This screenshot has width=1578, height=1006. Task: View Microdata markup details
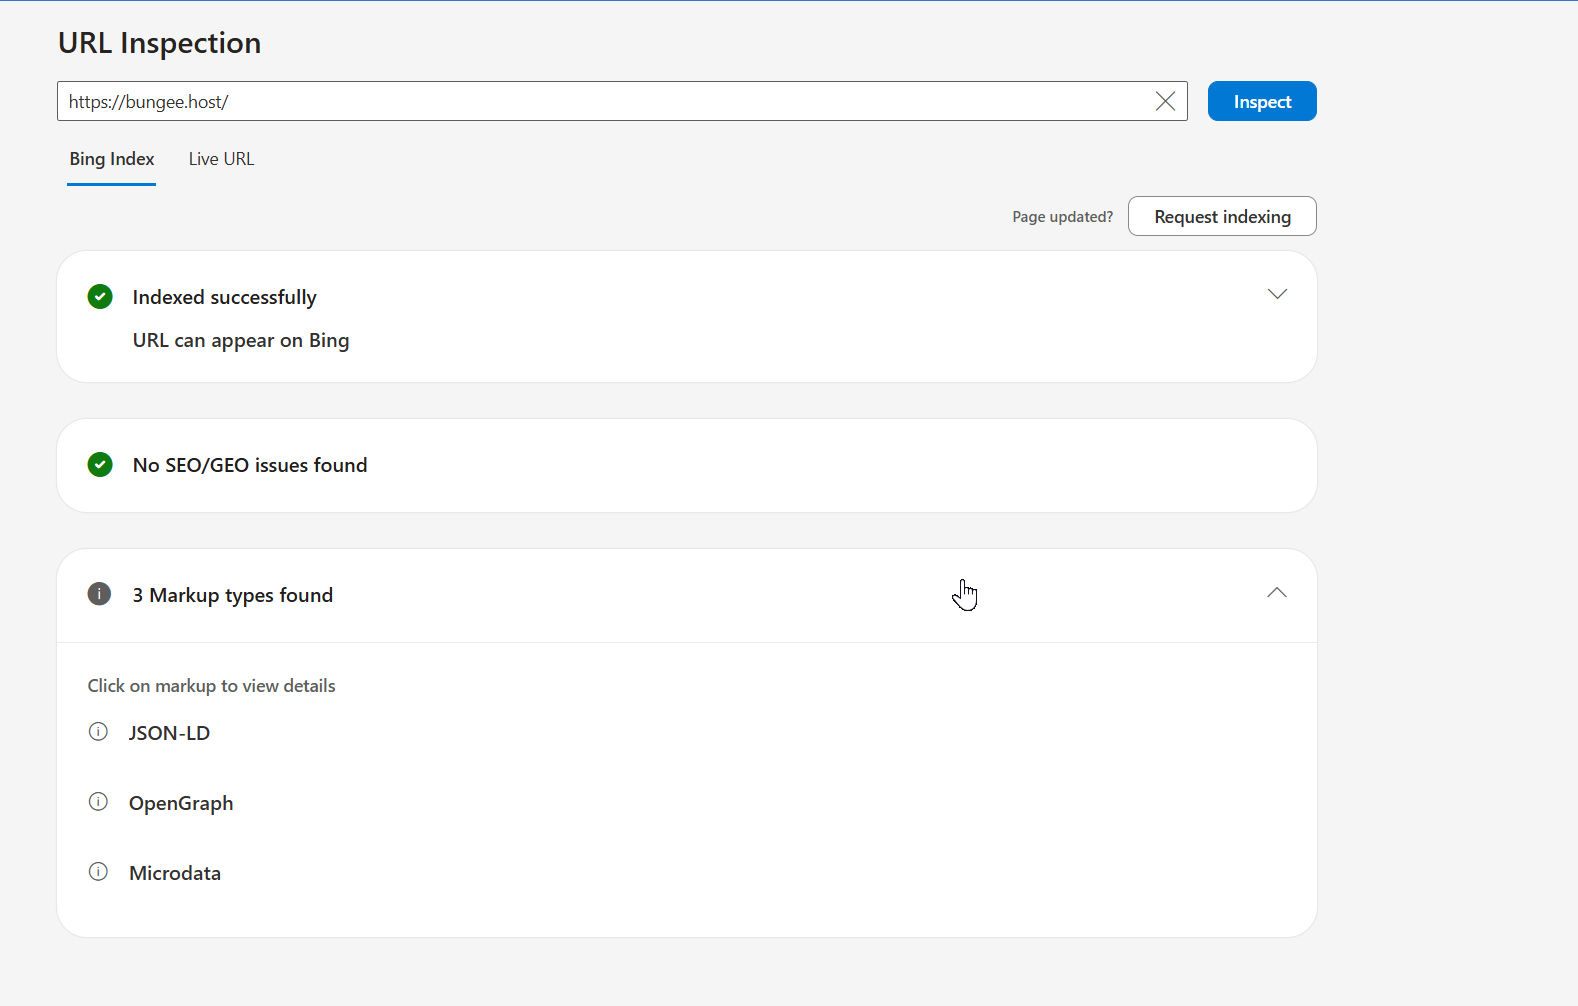(175, 873)
